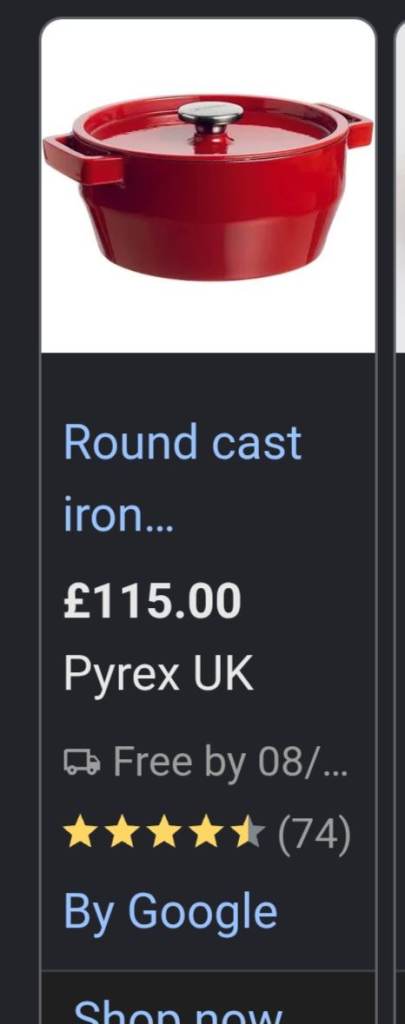Click the half-filled fifth rating star
This screenshot has height=1024, width=405.
coord(250,834)
